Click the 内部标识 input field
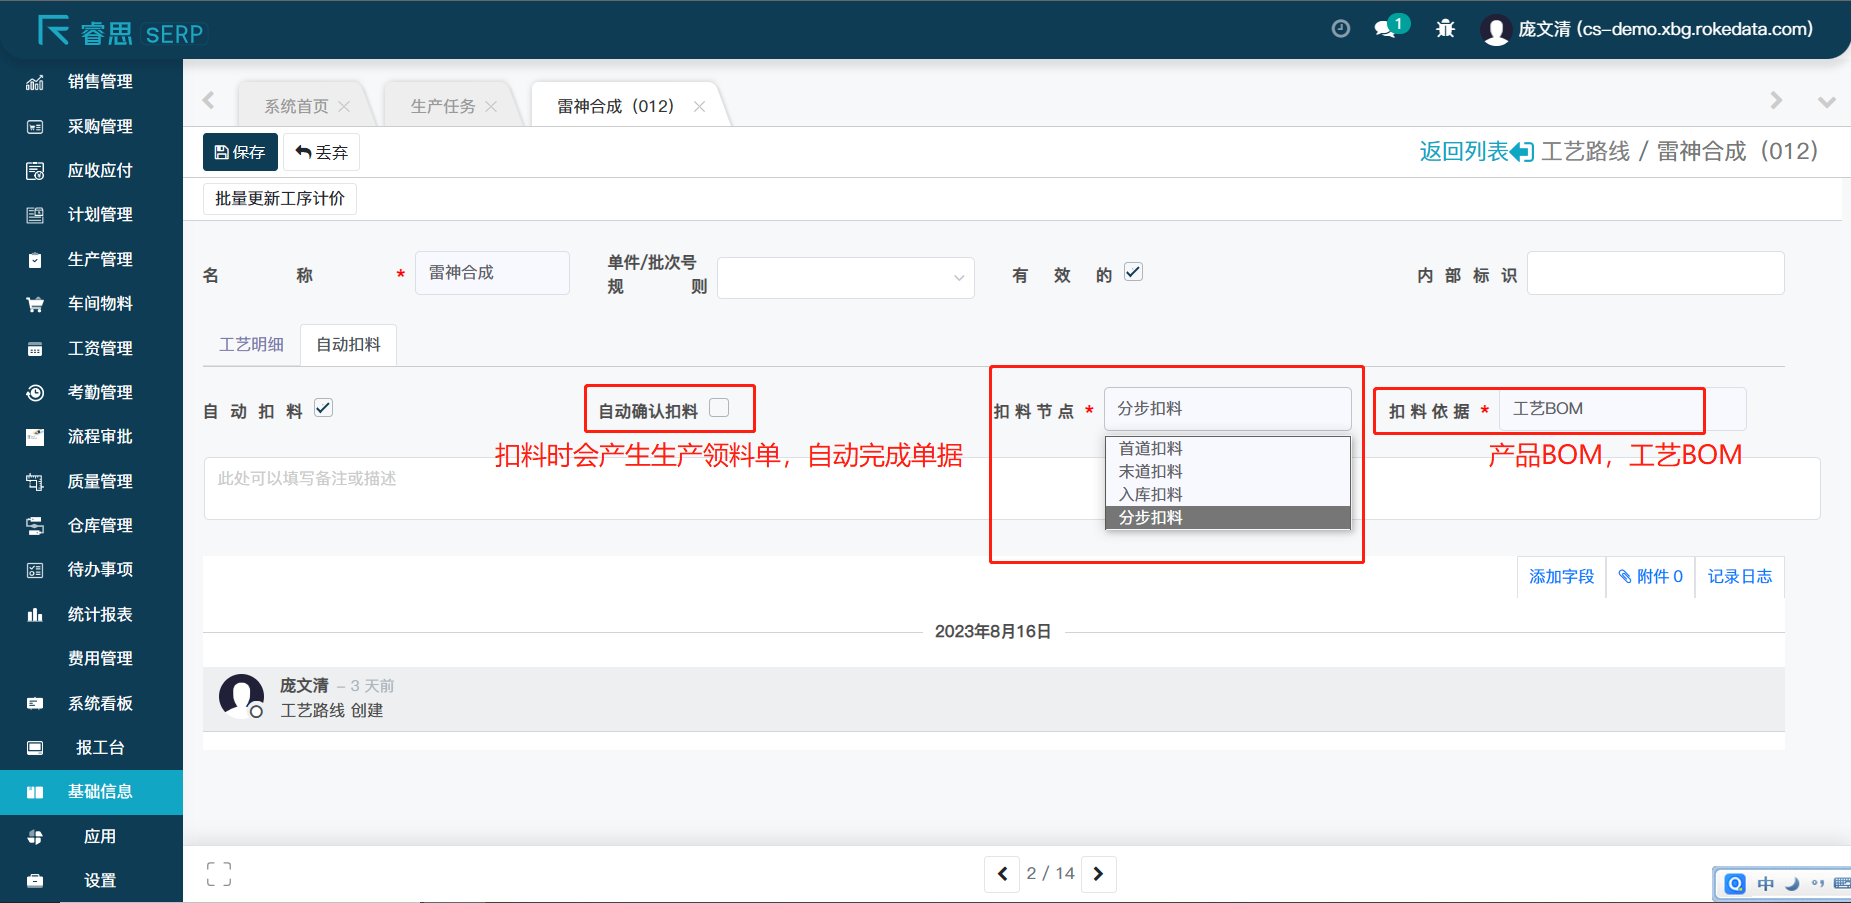Viewport: 1851px width, 903px height. pos(1655,273)
